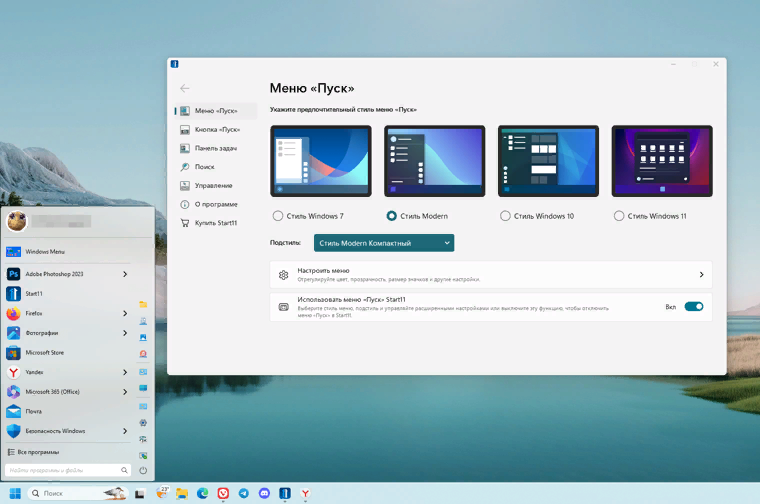Open the Yandex icon in Start menu
The image size is (760, 504).
click(14, 372)
